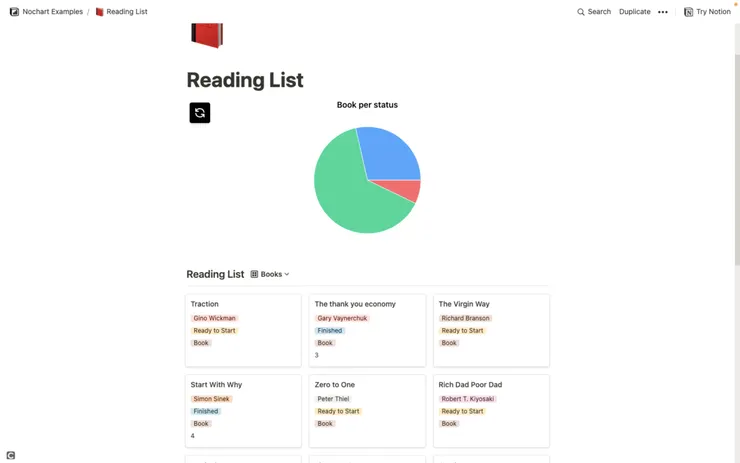The height and width of the screenshot is (463, 740).
Task: Click the red book page icon
Action: (207, 36)
